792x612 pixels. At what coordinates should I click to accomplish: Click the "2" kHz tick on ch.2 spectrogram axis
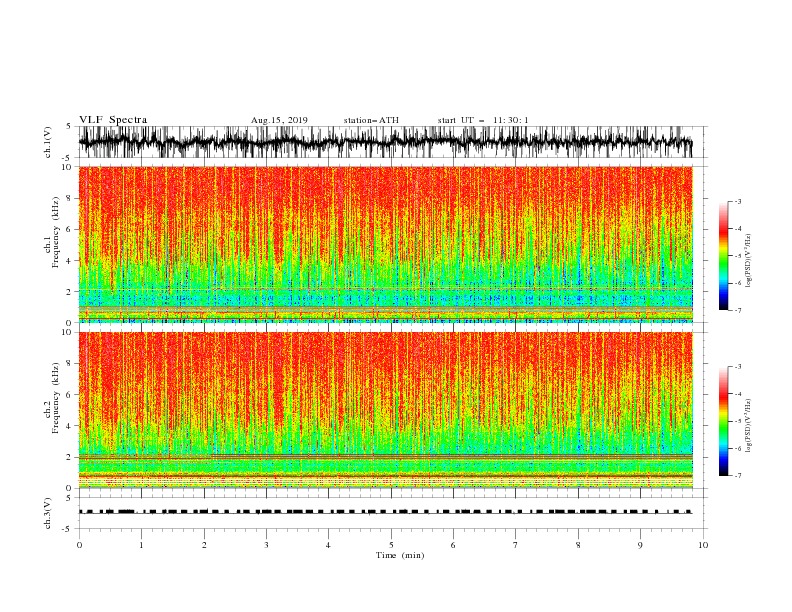click(71, 457)
